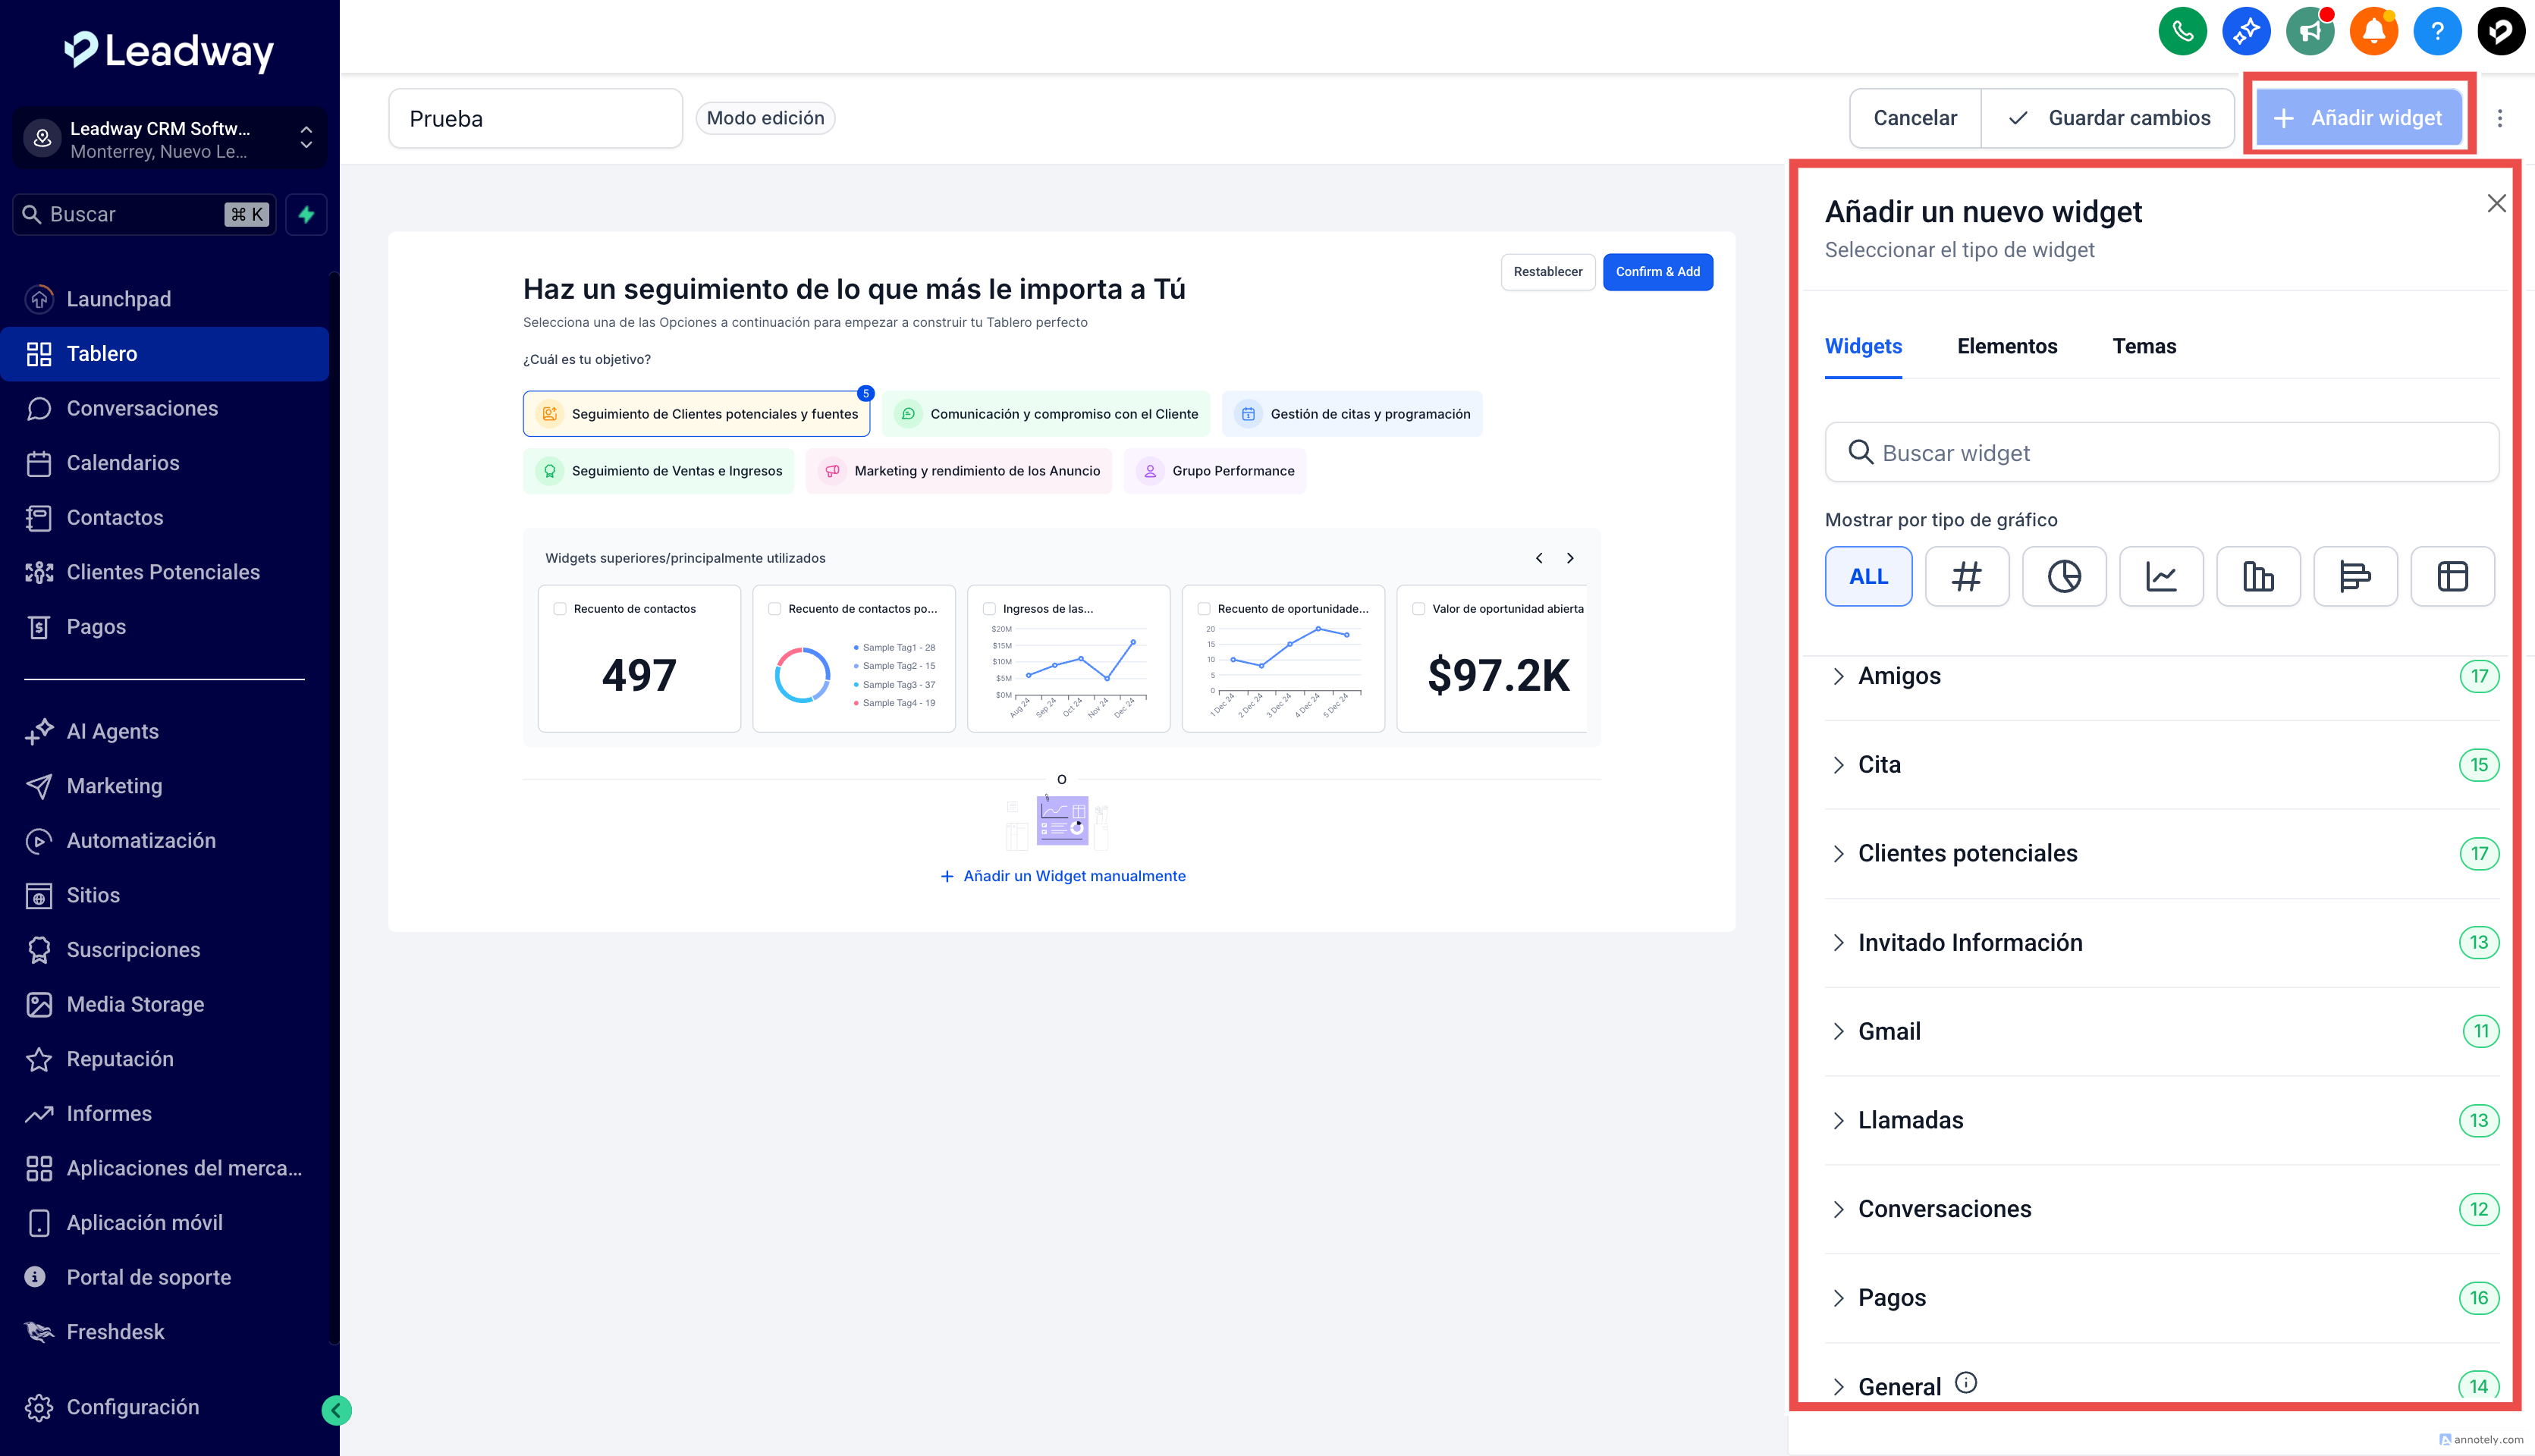Check the Recuento de contactos widget checkbox

pyautogui.click(x=560, y=608)
